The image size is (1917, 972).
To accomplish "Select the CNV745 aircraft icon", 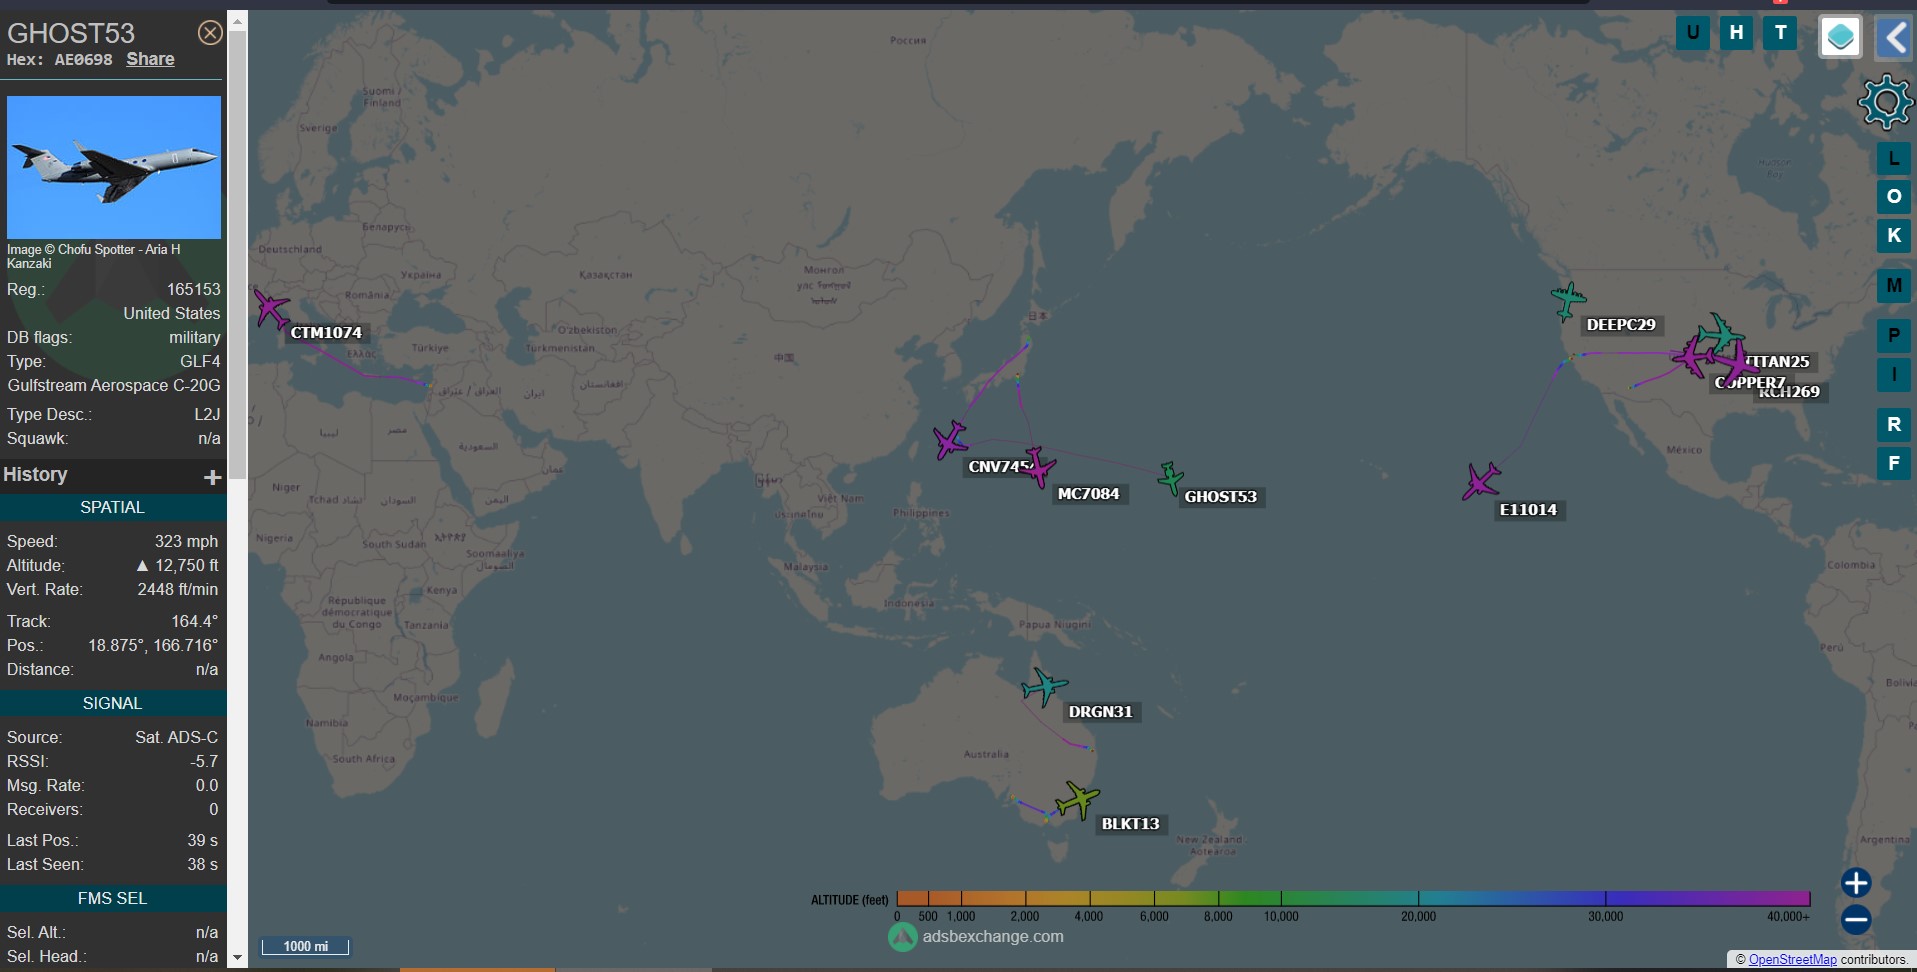I will click(x=951, y=440).
